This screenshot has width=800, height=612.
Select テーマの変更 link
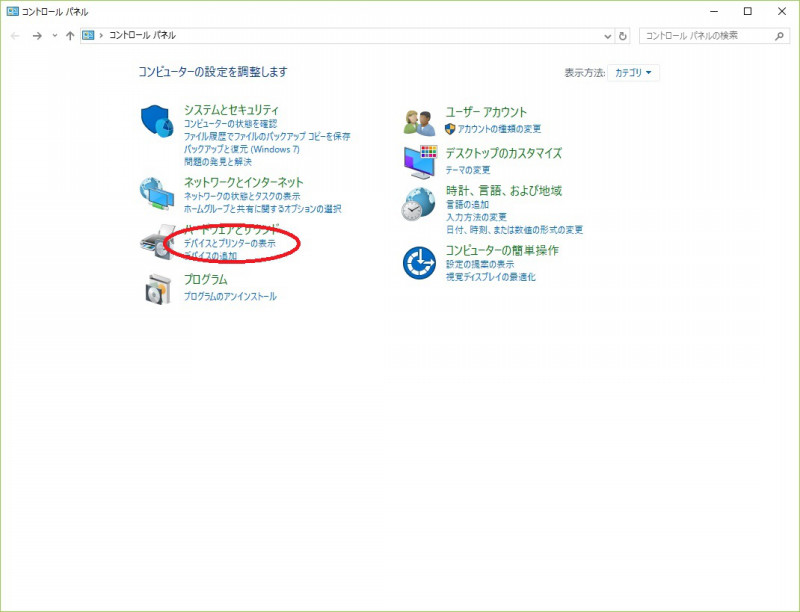coord(468,170)
